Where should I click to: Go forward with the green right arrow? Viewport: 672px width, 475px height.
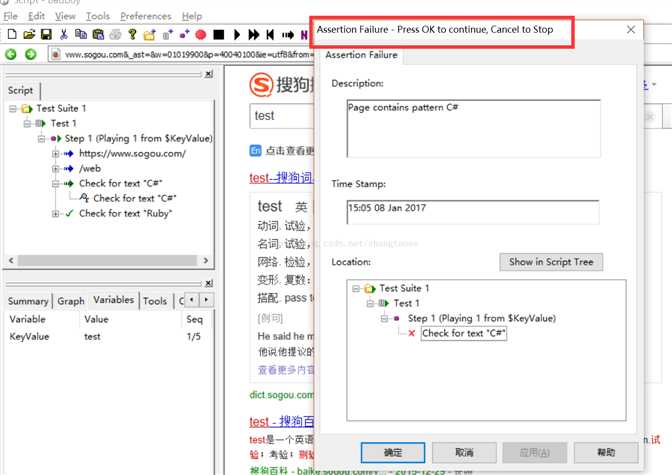pos(31,54)
